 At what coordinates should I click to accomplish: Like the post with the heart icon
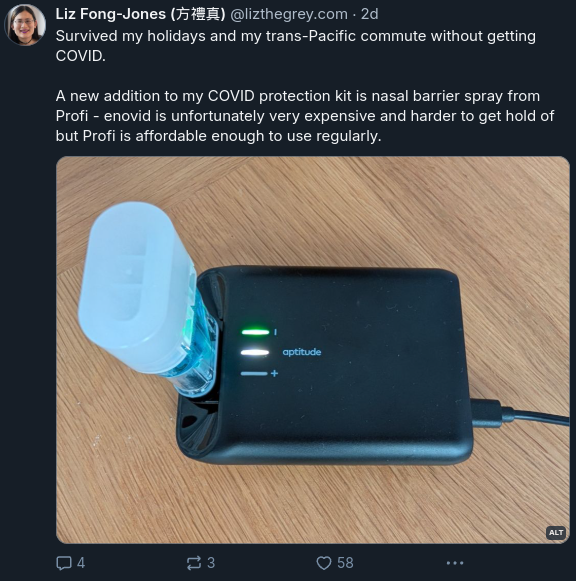[x=324, y=563]
